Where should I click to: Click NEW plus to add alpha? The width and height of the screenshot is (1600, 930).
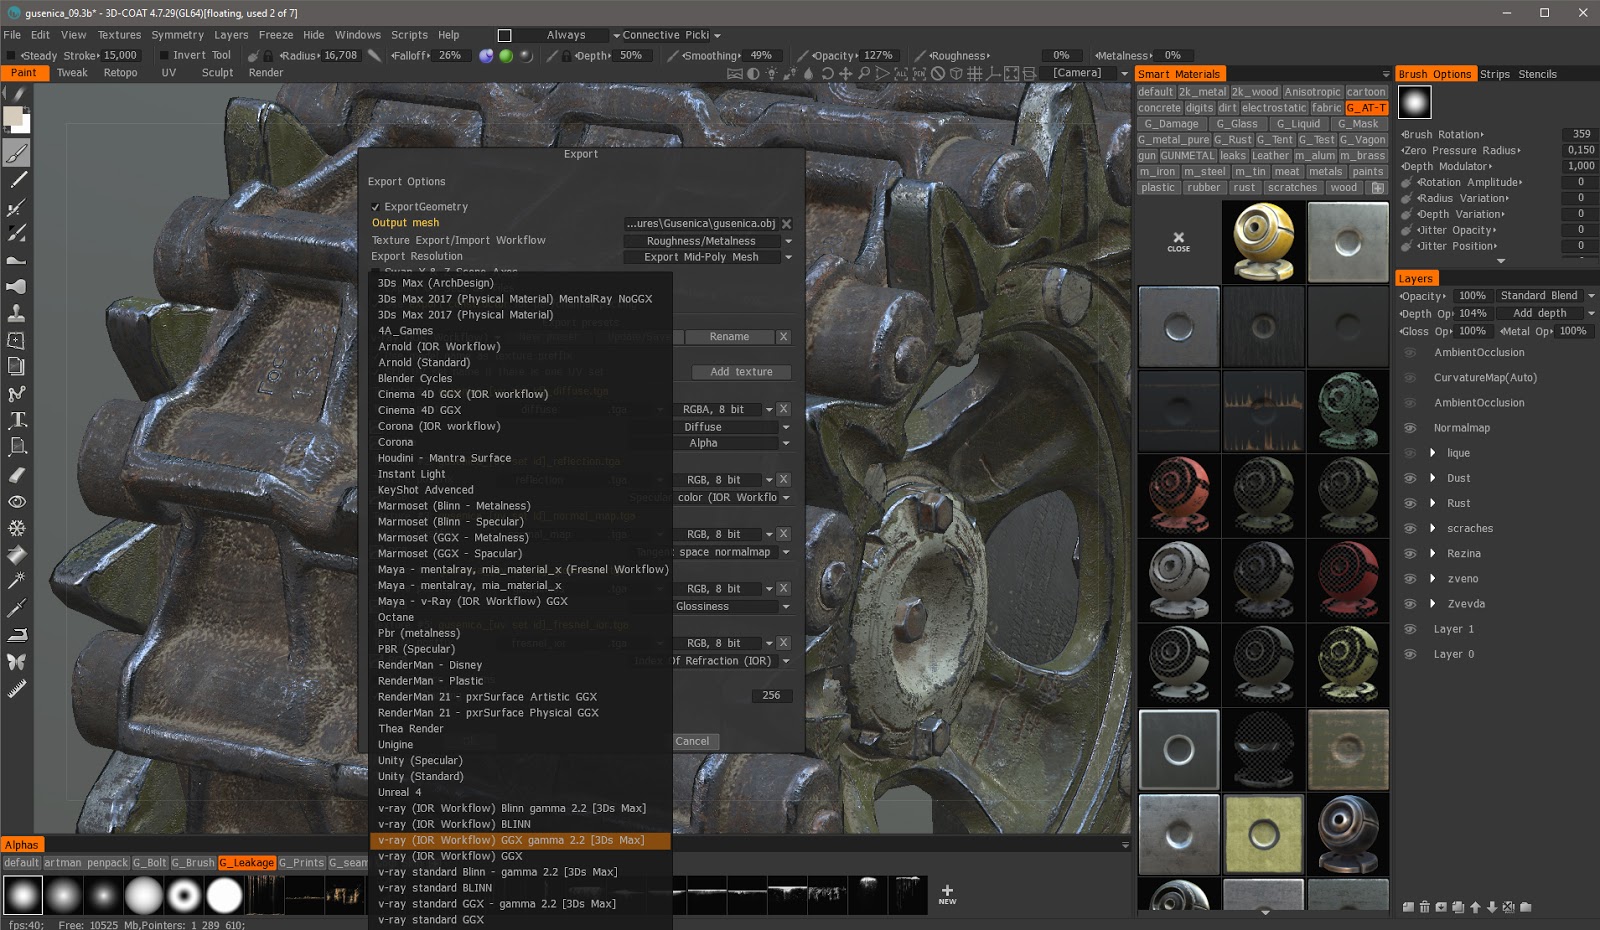tap(947, 894)
